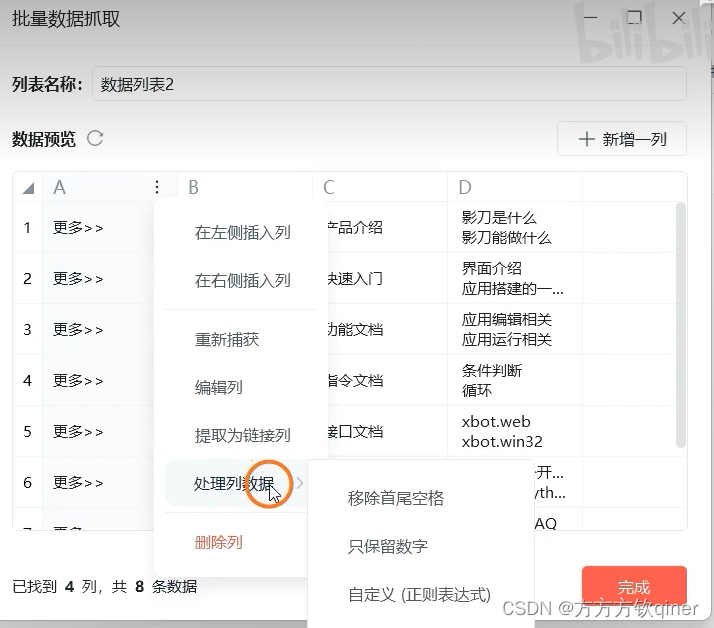Click the 产品介绍 cell in column C
714x628 pixels.
click(x=388, y=227)
